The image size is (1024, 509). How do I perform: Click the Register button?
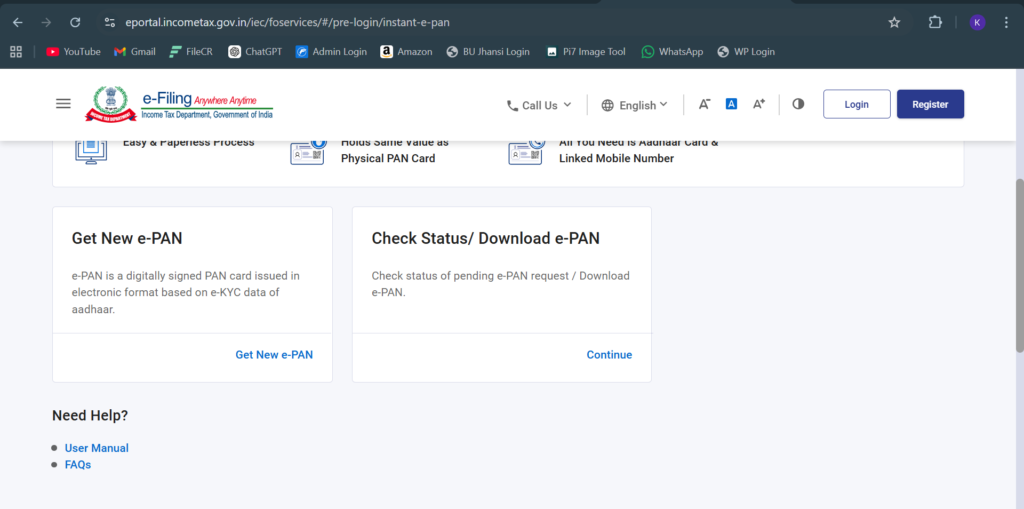pos(930,104)
